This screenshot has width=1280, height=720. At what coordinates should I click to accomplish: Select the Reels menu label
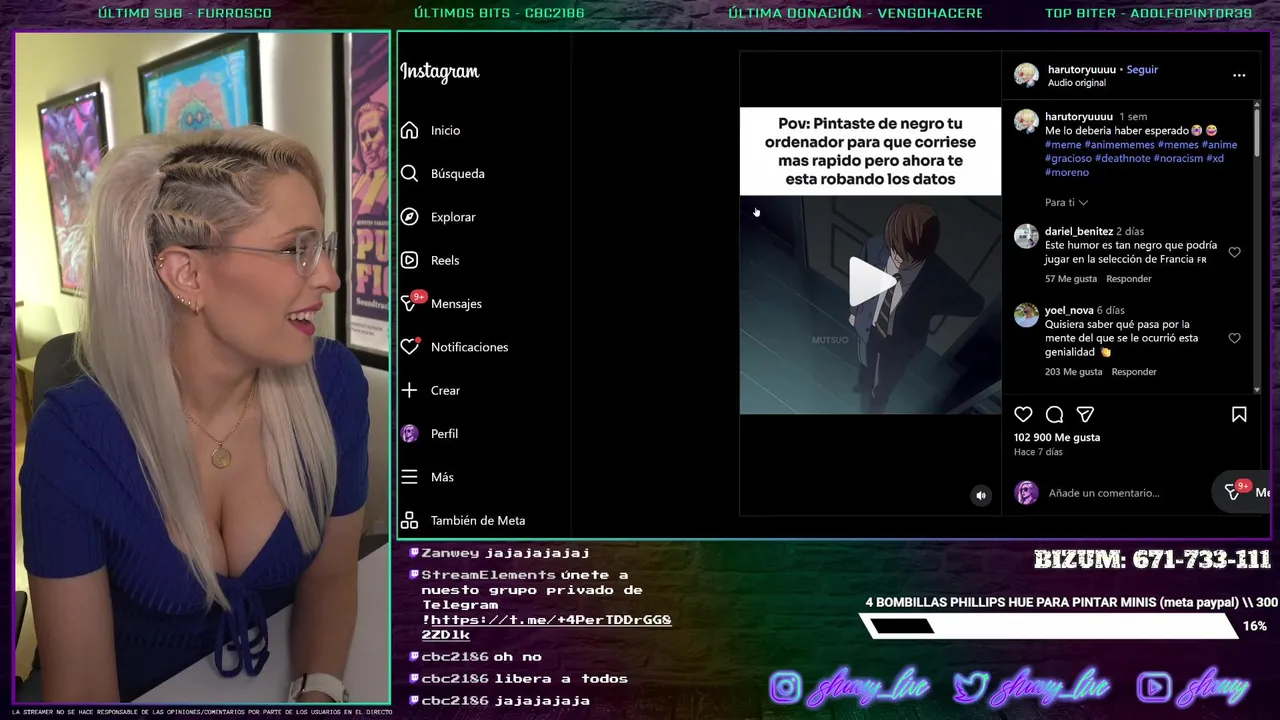445,260
